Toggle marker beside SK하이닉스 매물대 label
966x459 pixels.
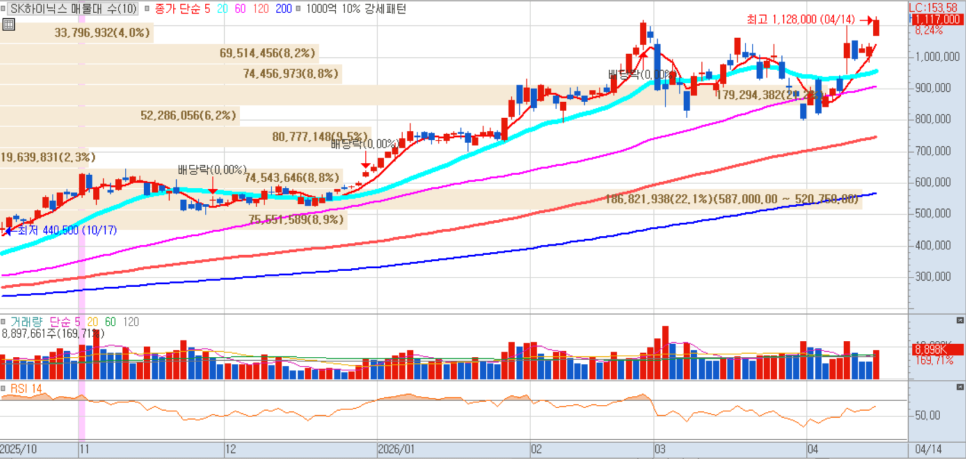tap(4, 10)
